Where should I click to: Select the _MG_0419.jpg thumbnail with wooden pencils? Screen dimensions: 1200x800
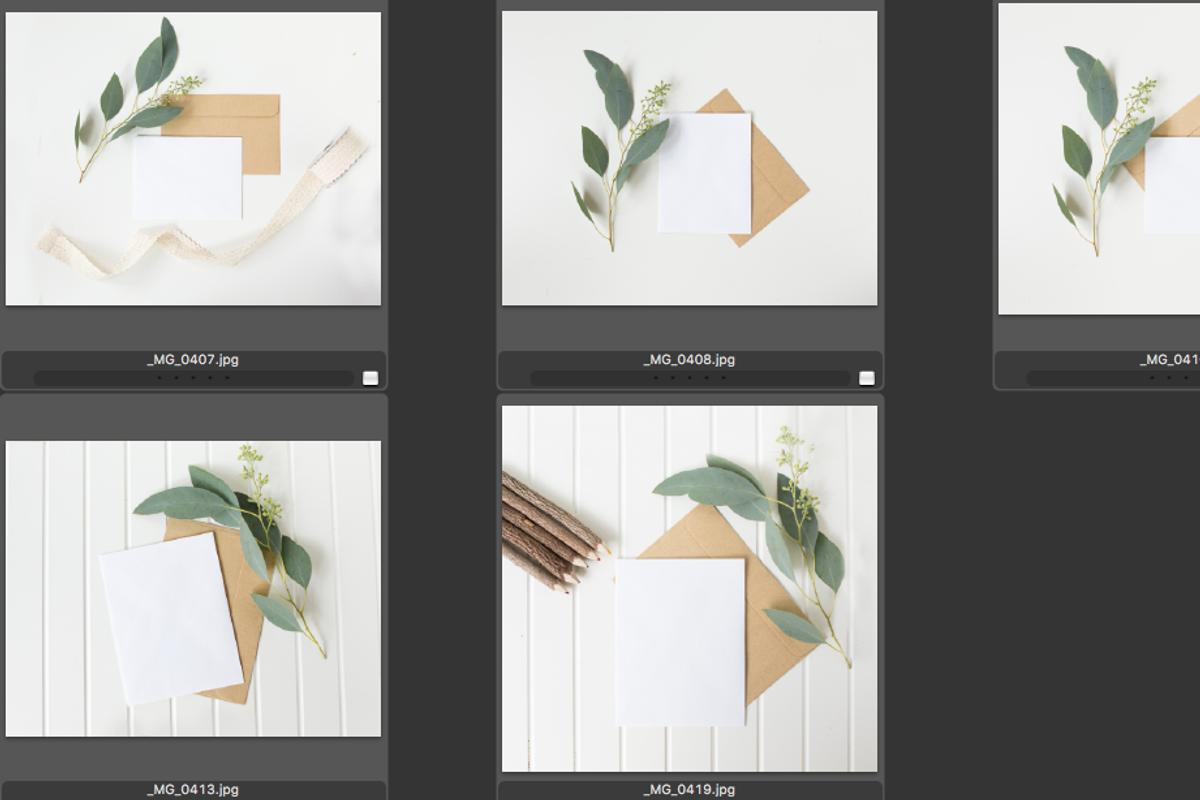pyautogui.click(x=690, y=589)
